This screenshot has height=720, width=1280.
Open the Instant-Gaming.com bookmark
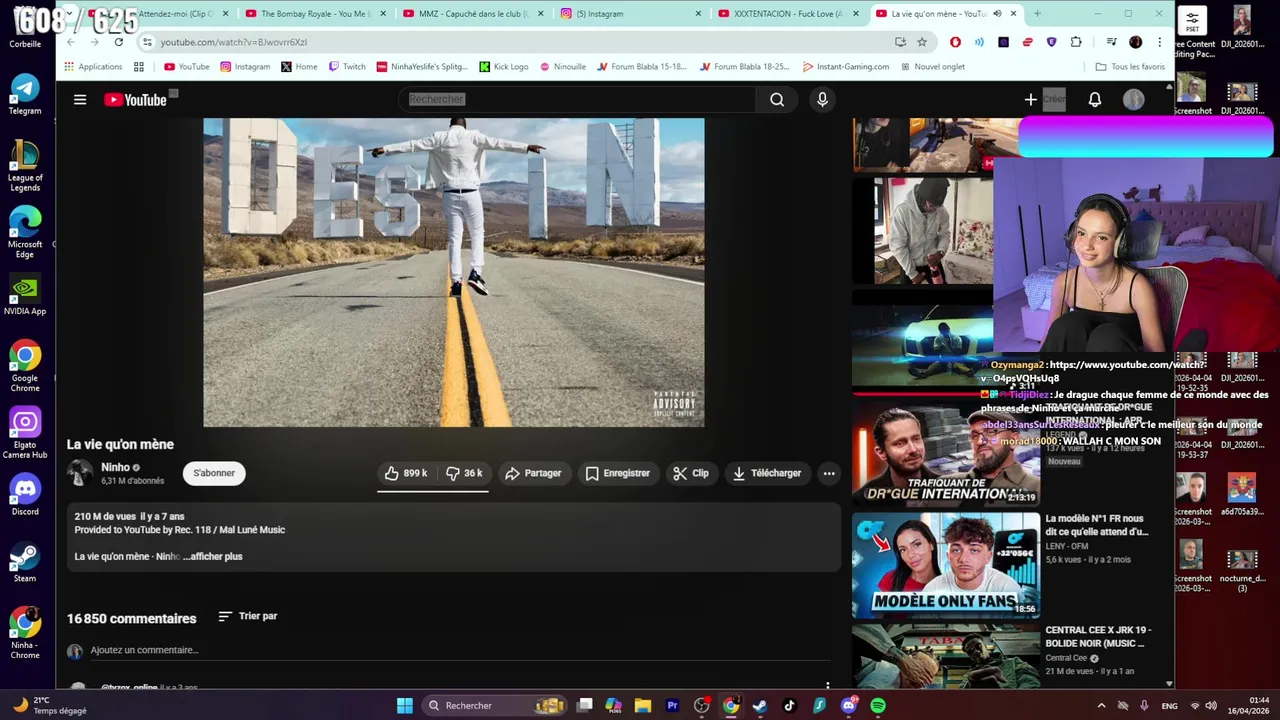click(845, 67)
